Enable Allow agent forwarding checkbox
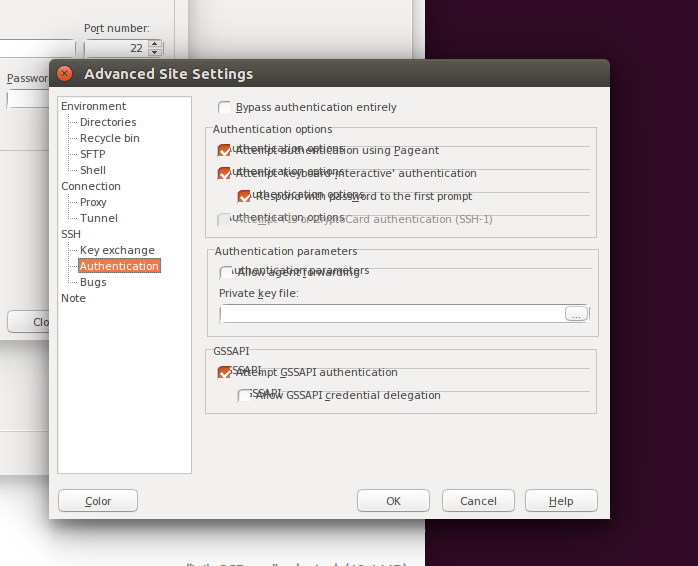 pyautogui.click(x=227, y=273)
